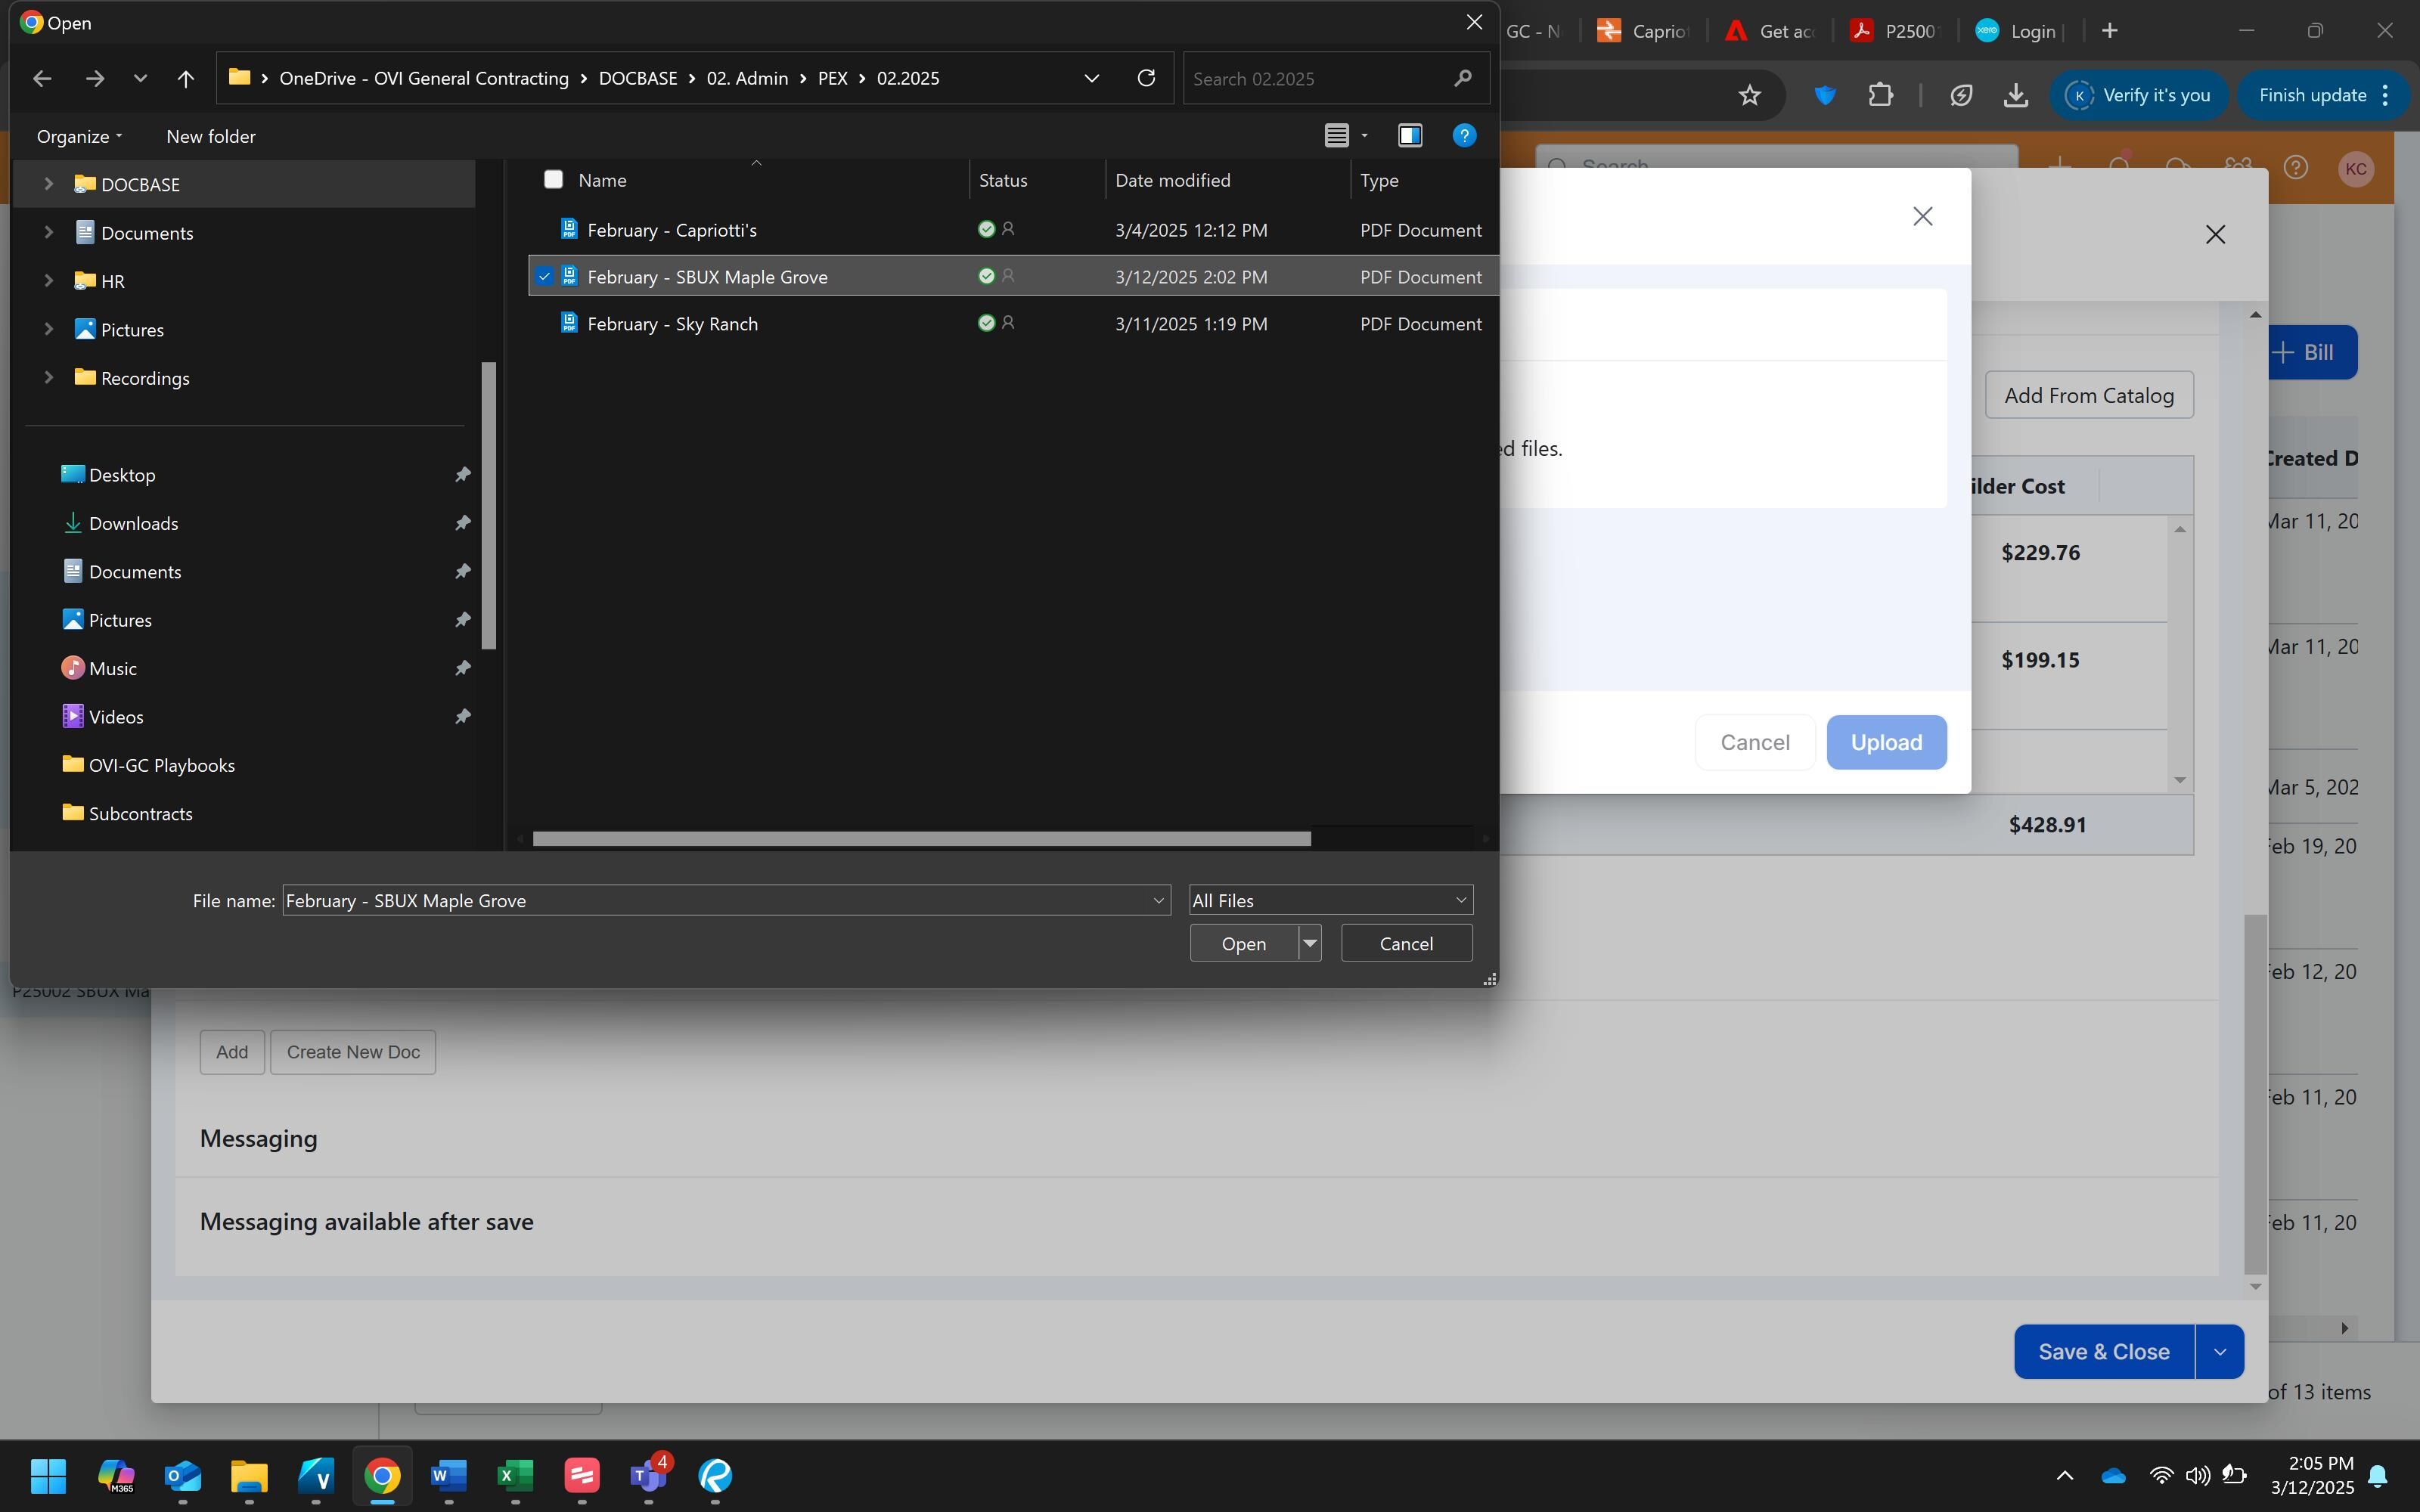Click the horizontal scrollbar of file list
Screen dimensions: 2420x1512
click(920, 838)
